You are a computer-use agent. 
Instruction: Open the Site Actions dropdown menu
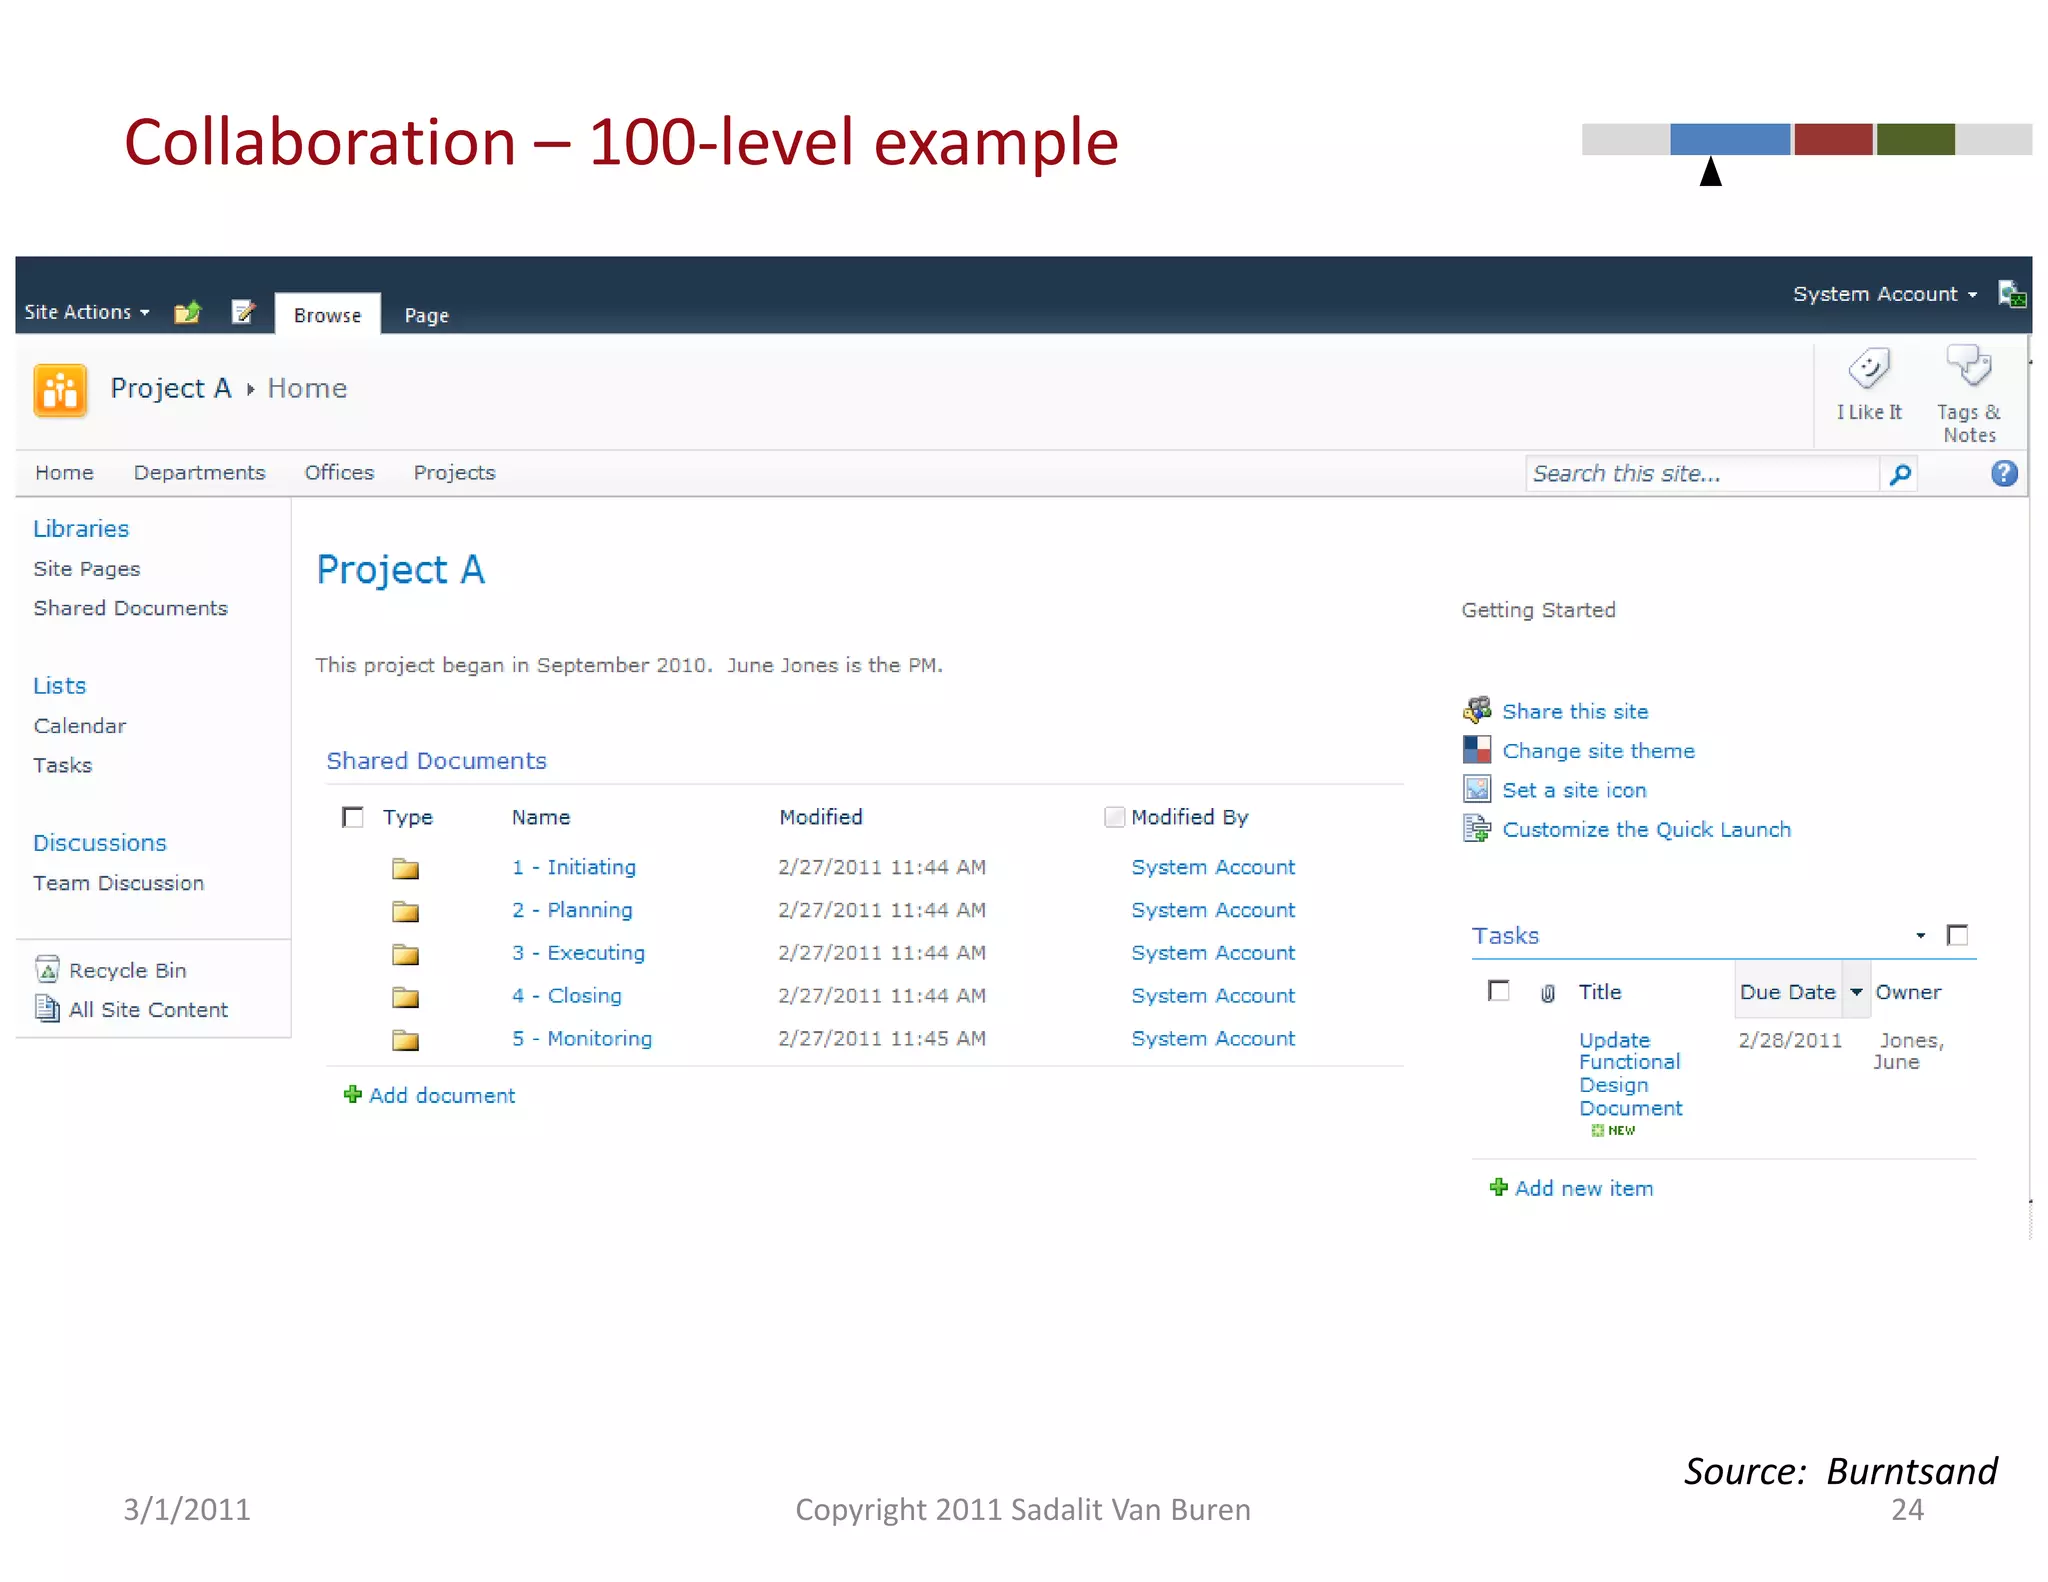coord(87,312)
